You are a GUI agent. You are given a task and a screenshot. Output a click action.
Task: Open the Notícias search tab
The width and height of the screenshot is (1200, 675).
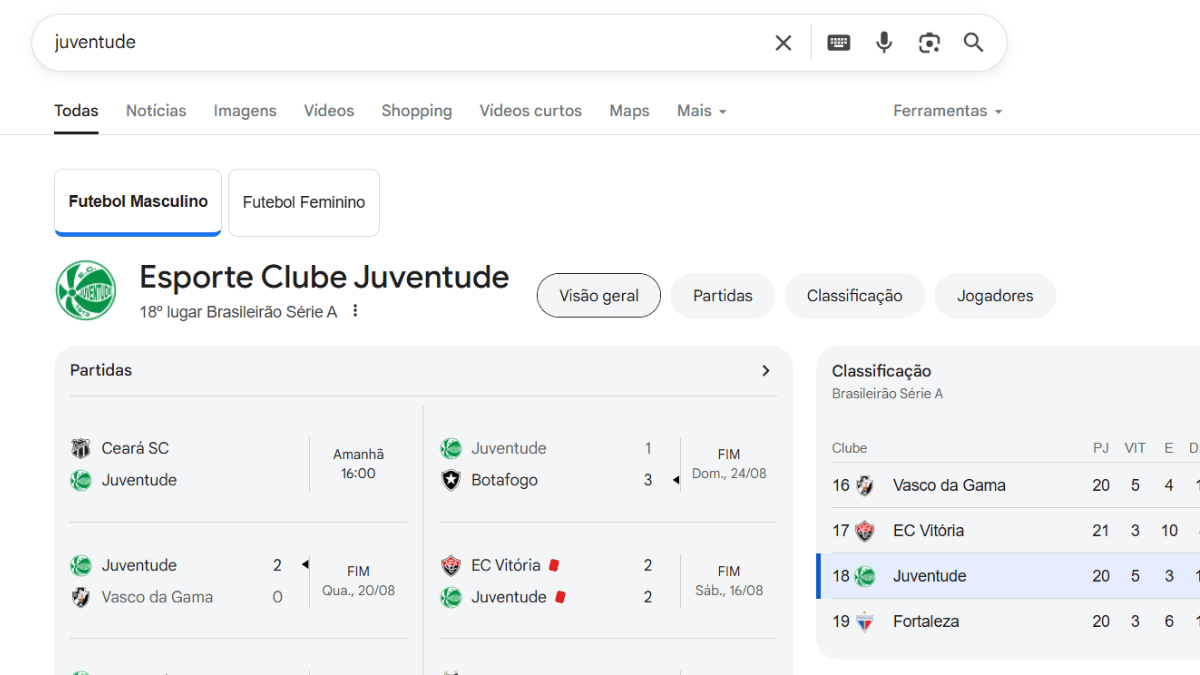(x=156, y=111)
